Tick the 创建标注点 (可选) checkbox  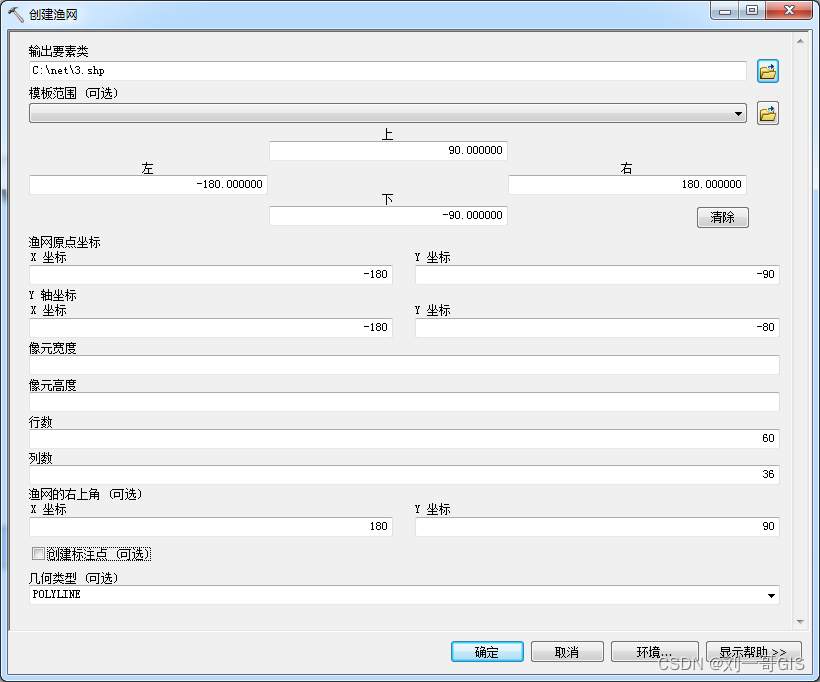coord(38,553)
